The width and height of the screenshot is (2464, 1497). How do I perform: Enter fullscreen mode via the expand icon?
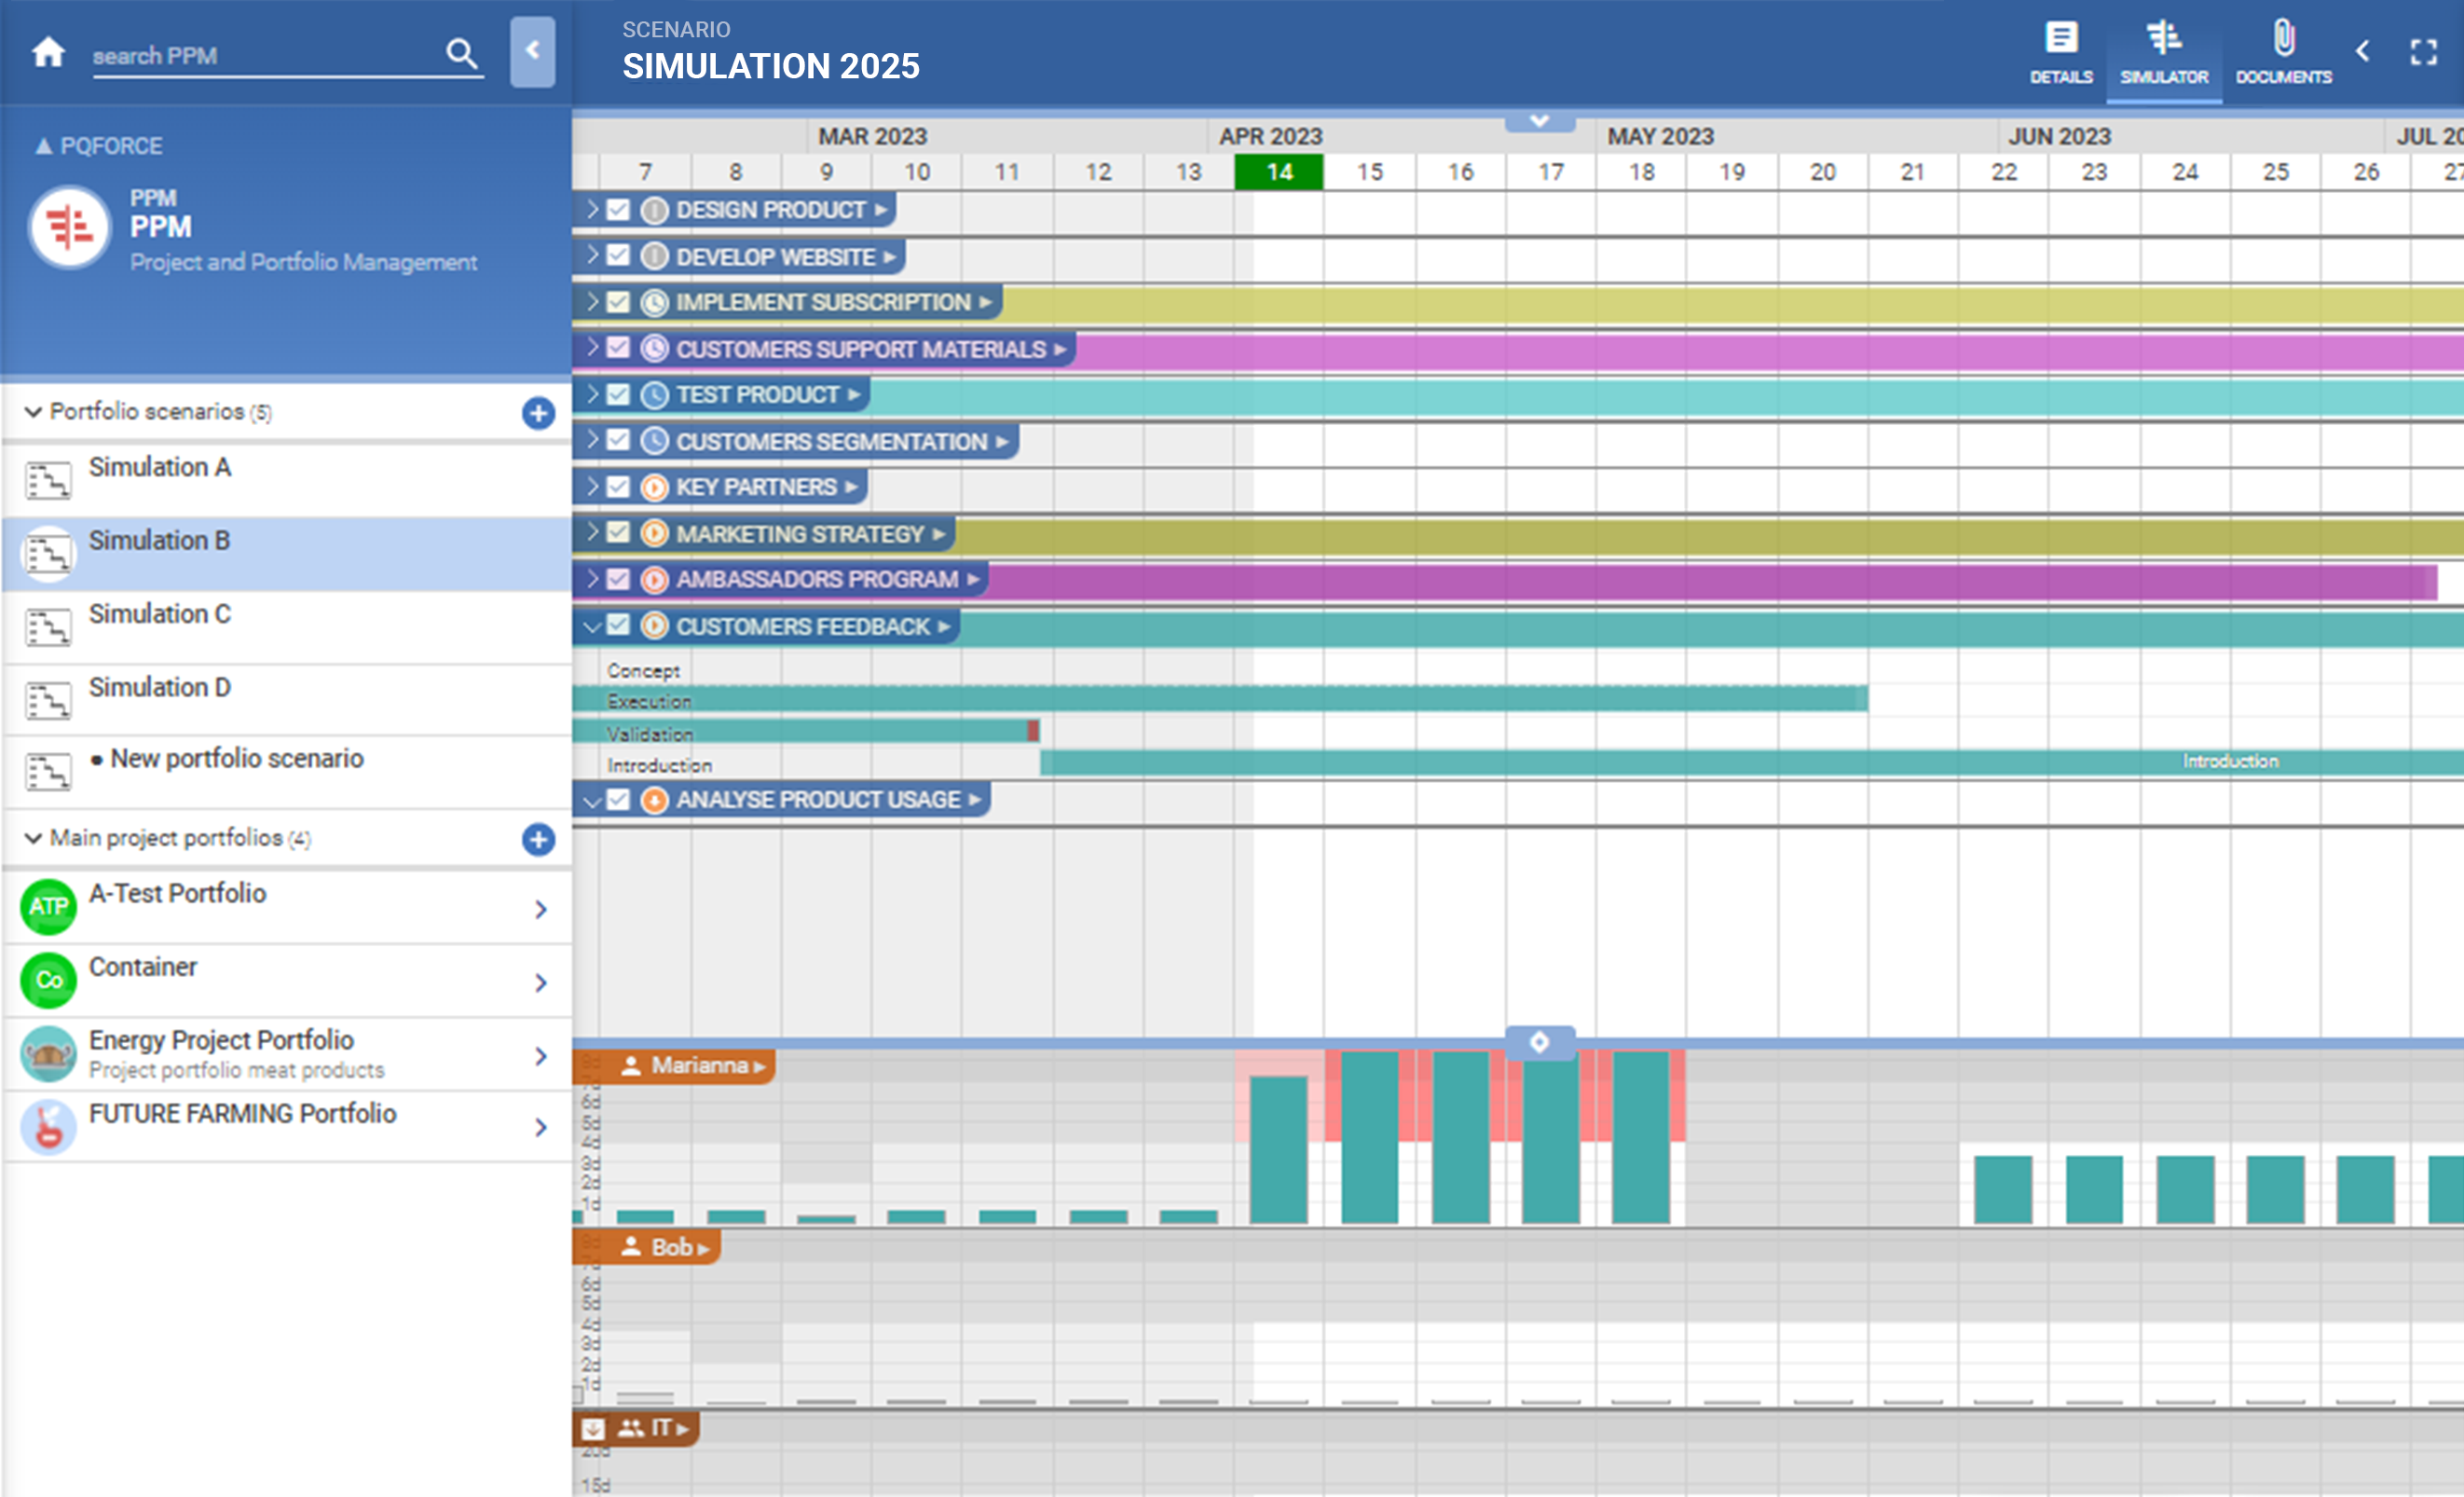[2423, 52]
